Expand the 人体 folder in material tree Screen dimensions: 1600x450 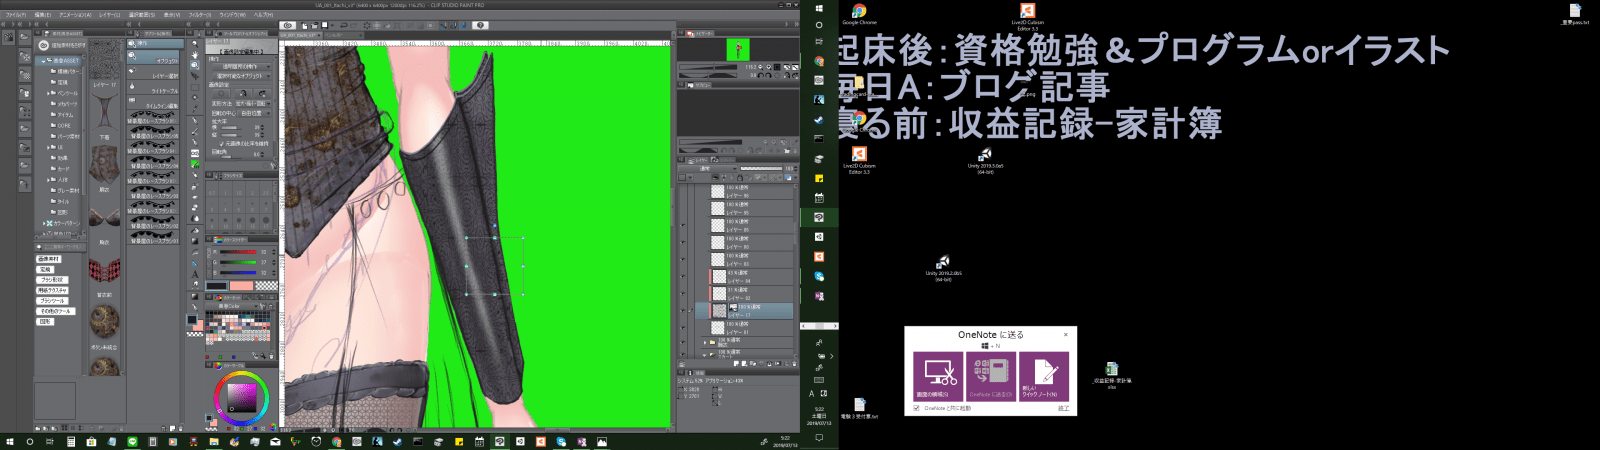coord(48,179)
